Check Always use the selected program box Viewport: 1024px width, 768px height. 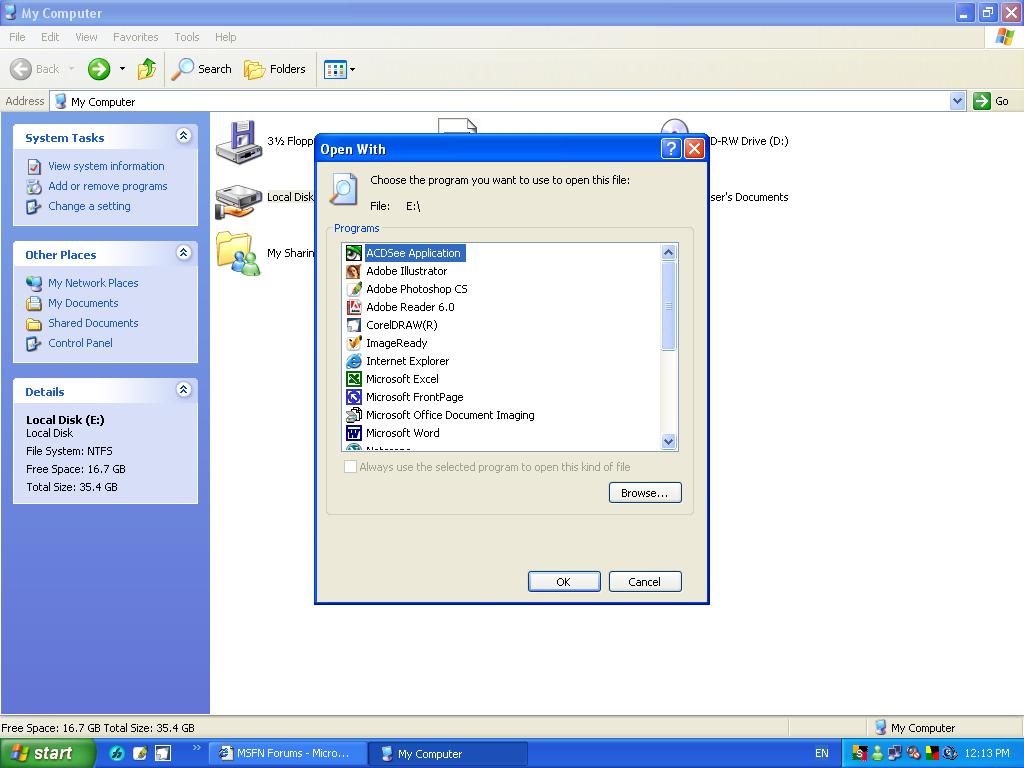pos(351,466)
